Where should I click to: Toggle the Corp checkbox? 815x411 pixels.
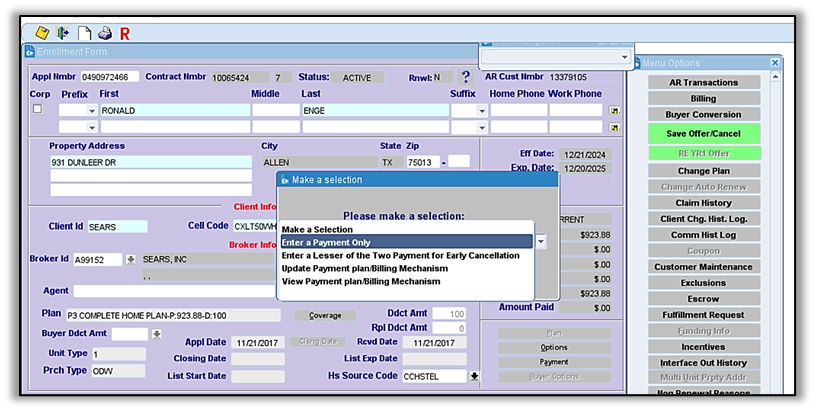[38, 109]
